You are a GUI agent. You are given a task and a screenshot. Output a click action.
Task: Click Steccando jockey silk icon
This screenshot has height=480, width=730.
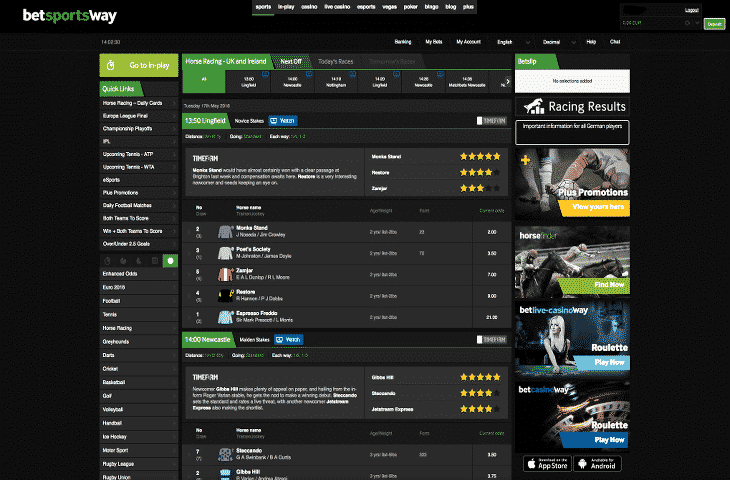click(x=225, y=454)
